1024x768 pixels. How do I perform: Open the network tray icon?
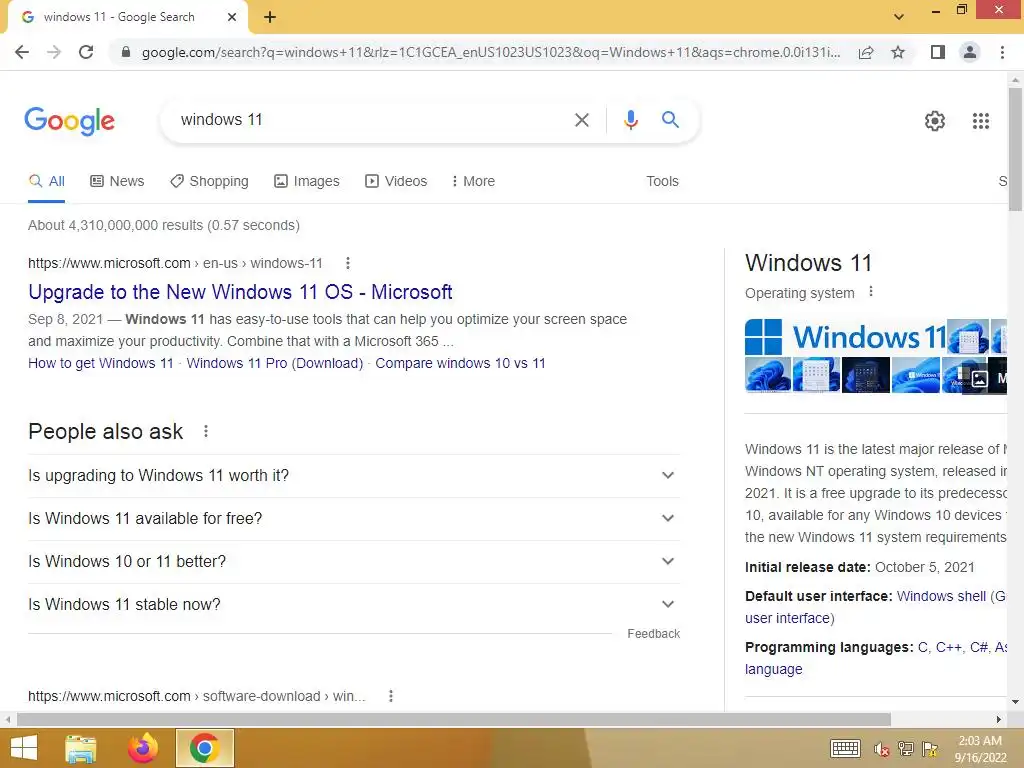906,749
